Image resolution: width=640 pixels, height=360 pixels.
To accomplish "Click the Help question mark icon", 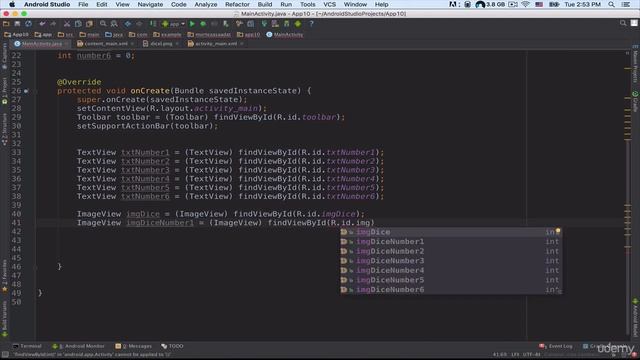I will pyautogui.click(x=311, y=24).
